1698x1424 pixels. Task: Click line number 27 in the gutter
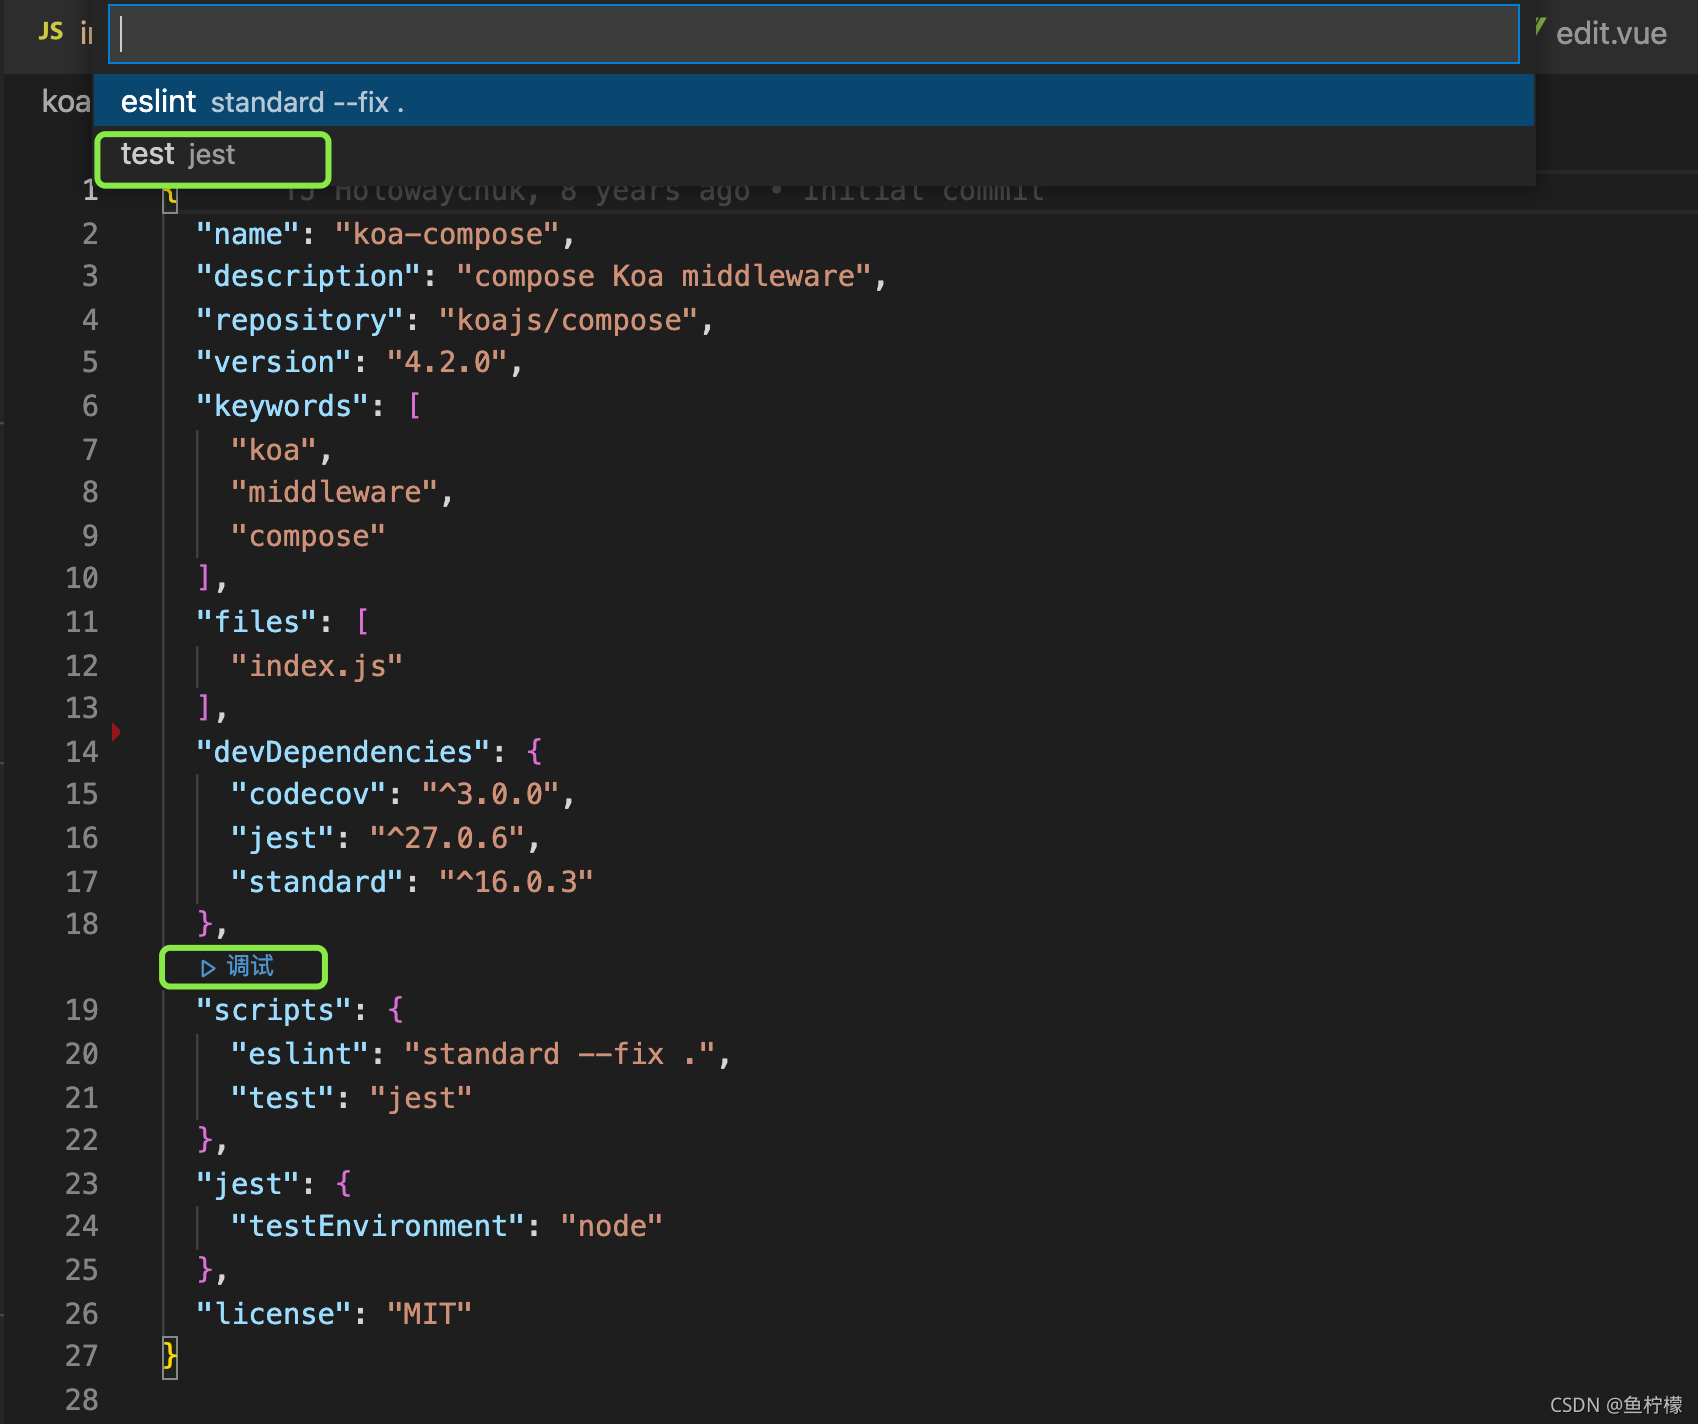click(x=82, y=1356)
